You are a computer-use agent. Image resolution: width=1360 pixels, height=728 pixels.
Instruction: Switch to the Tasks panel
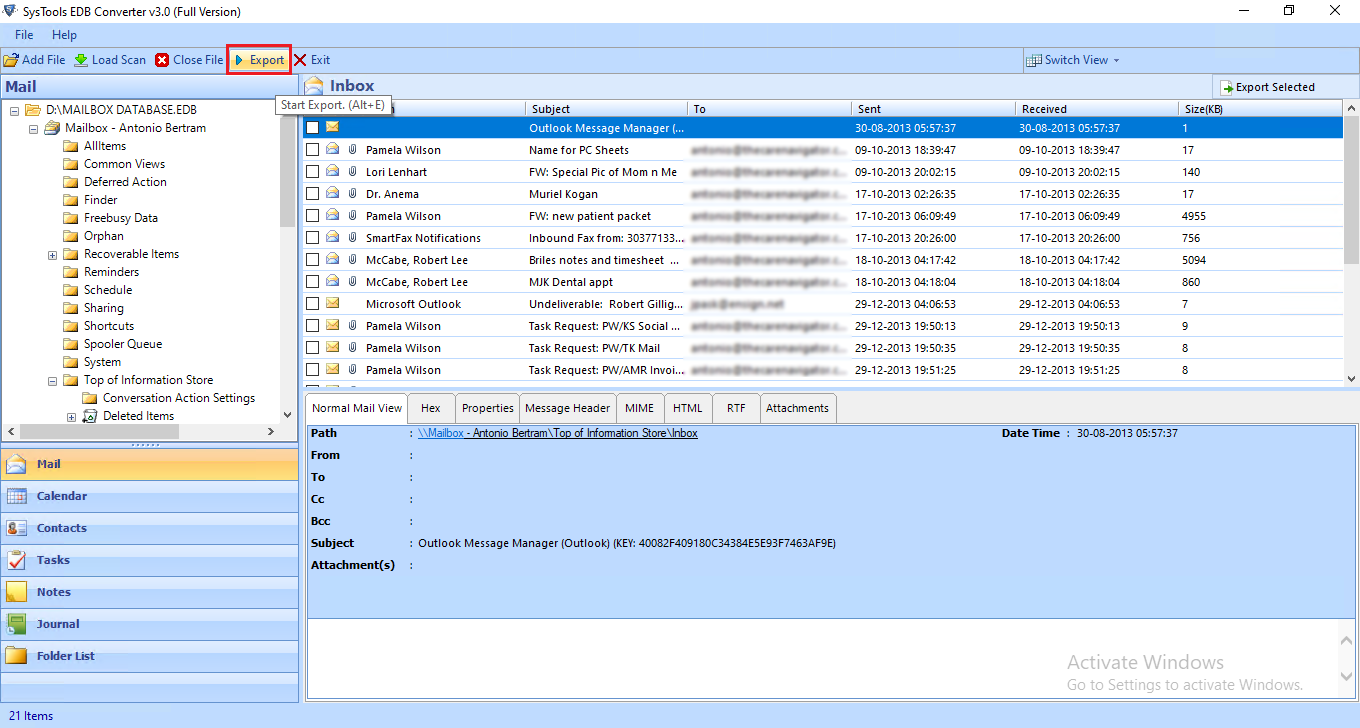click(x=150, y=560)
